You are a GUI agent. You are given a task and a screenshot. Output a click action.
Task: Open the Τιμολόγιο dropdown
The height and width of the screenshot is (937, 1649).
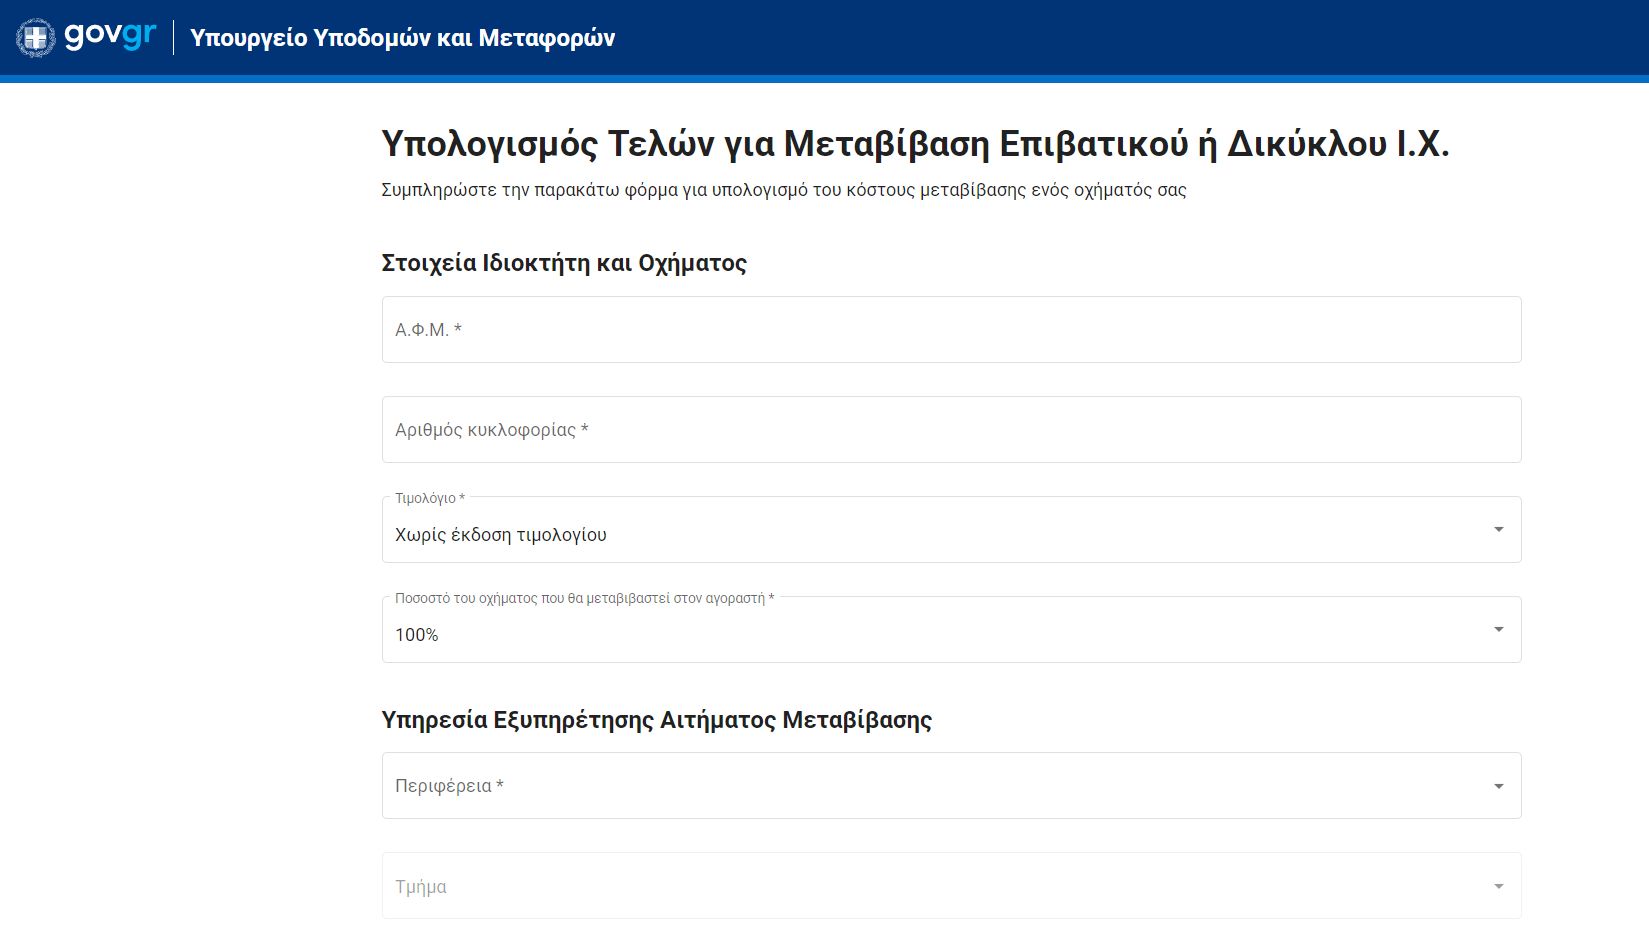pos(951,530)
